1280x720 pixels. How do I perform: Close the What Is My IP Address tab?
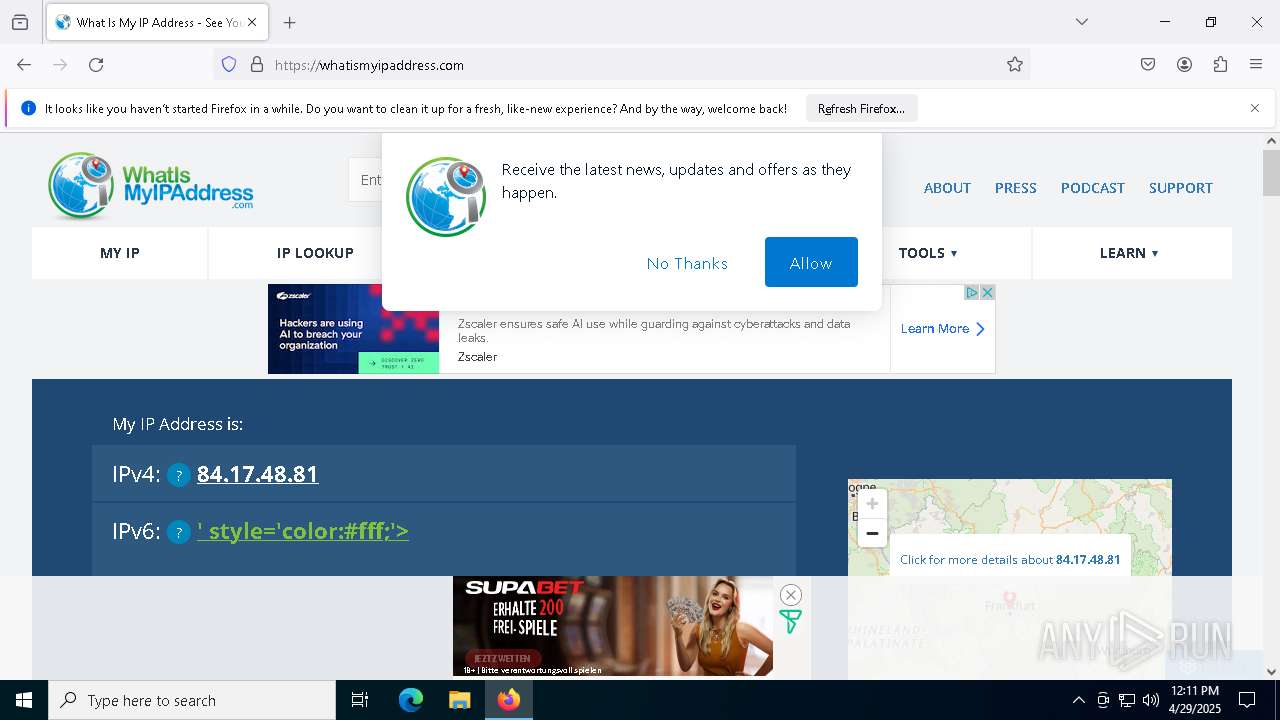click(252, 22)
